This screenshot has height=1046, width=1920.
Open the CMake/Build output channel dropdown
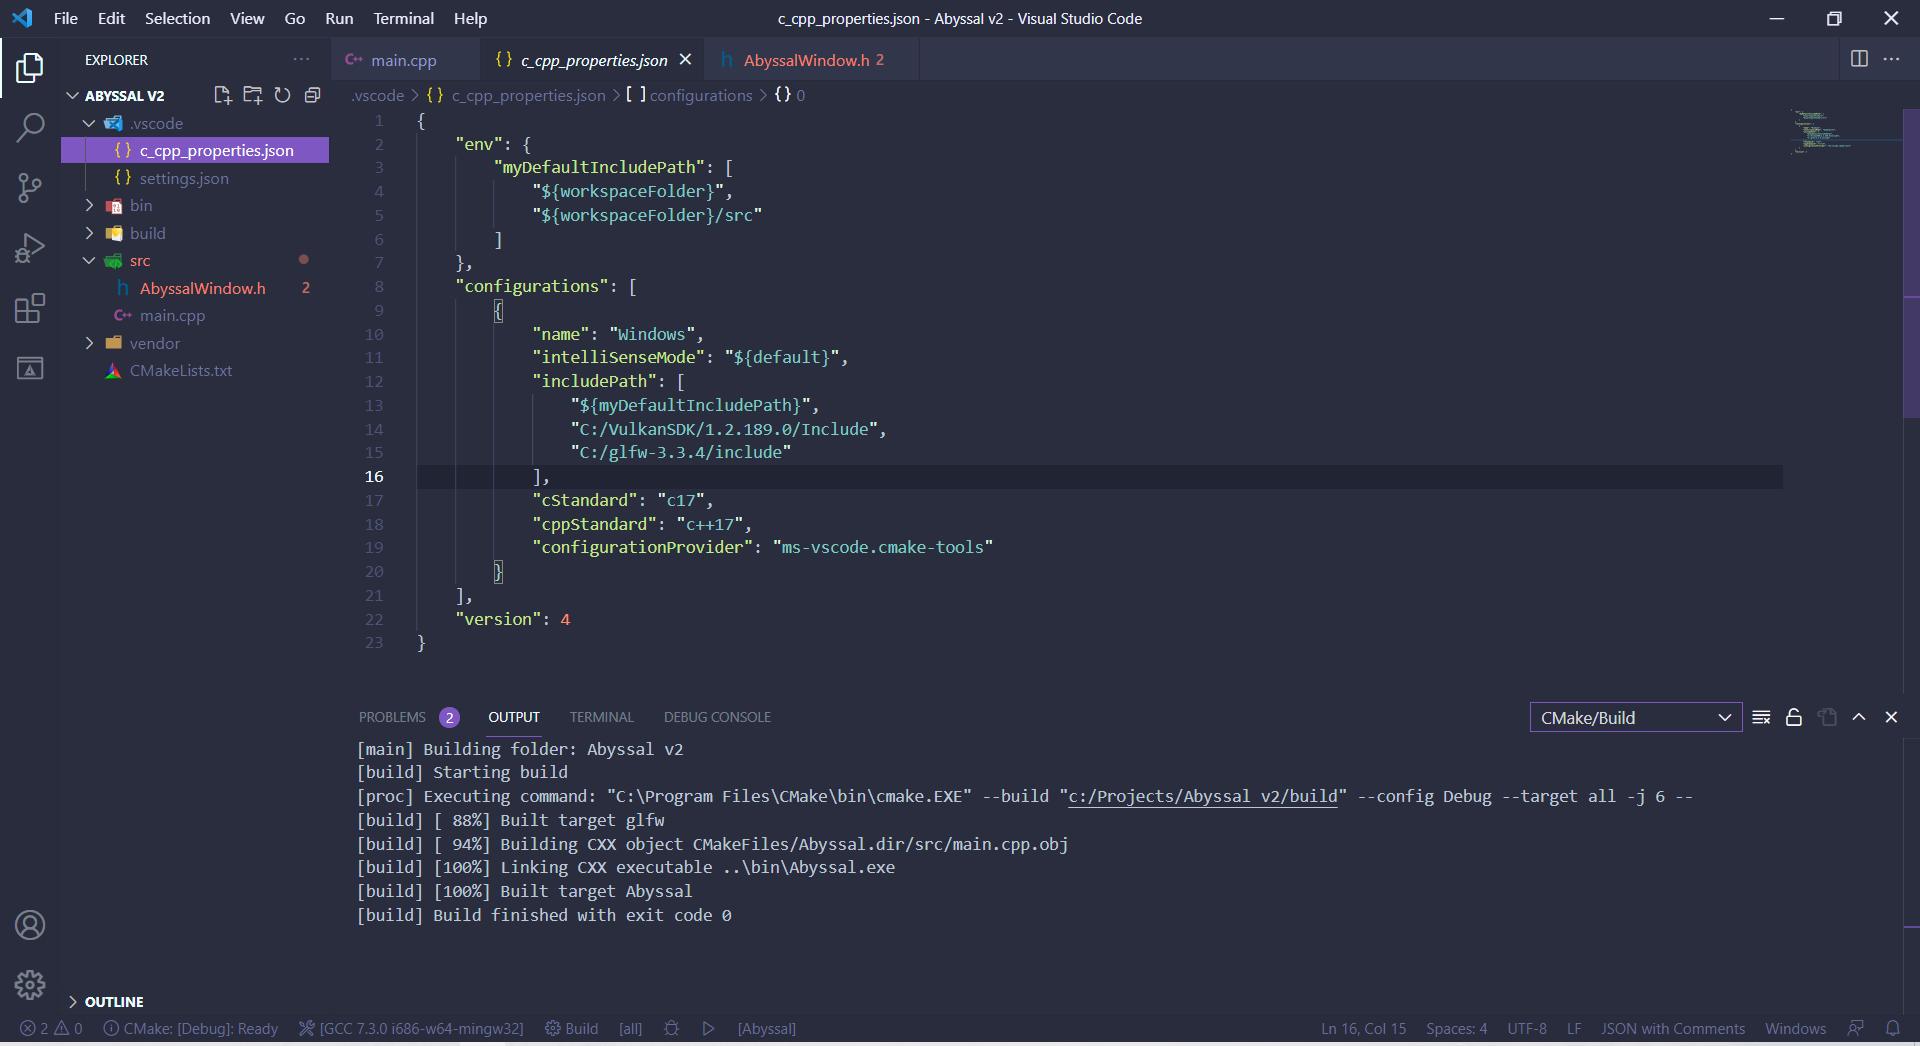pos(1636,717)
